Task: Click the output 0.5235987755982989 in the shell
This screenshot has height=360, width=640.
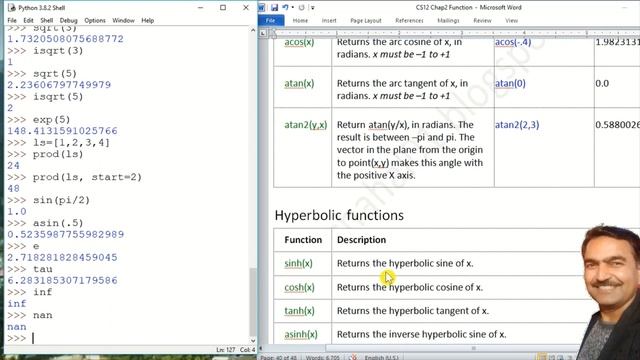Action: pos(66,235)
